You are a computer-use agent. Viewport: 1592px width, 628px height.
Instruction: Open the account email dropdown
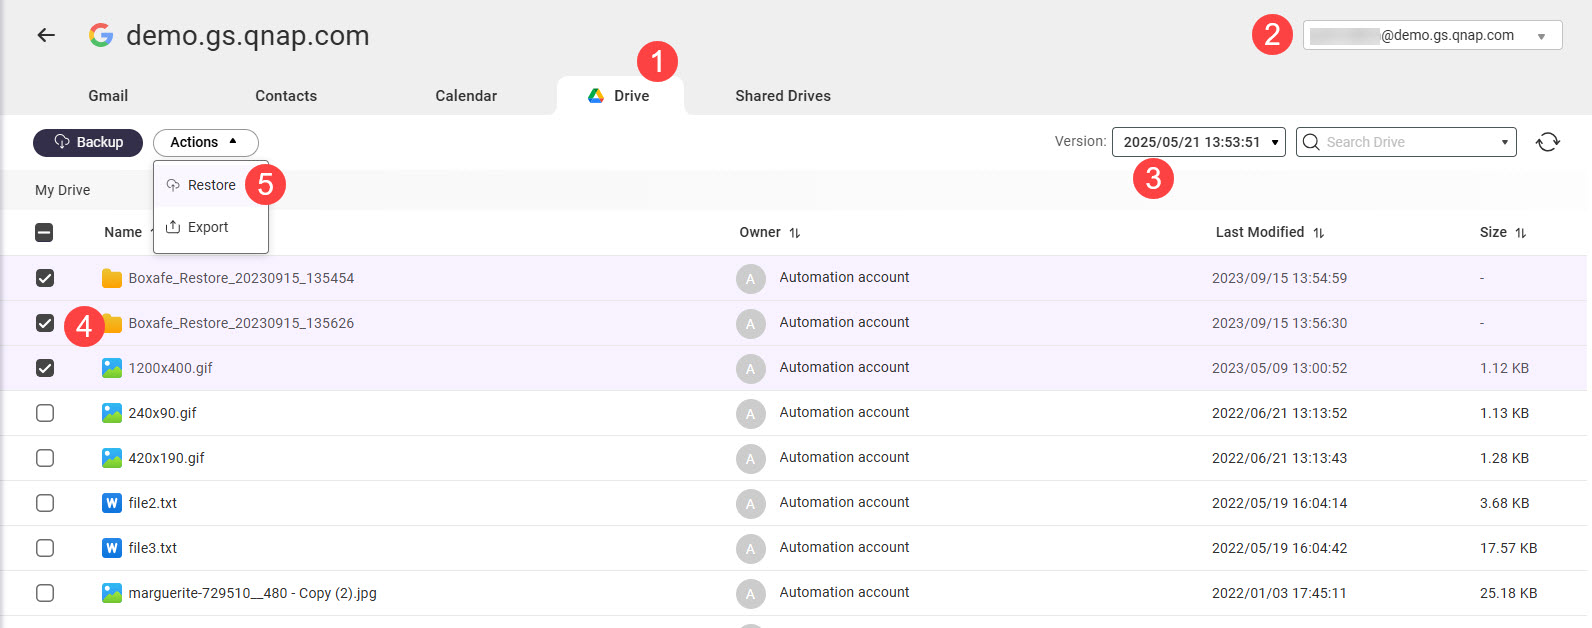(1431, 36)
